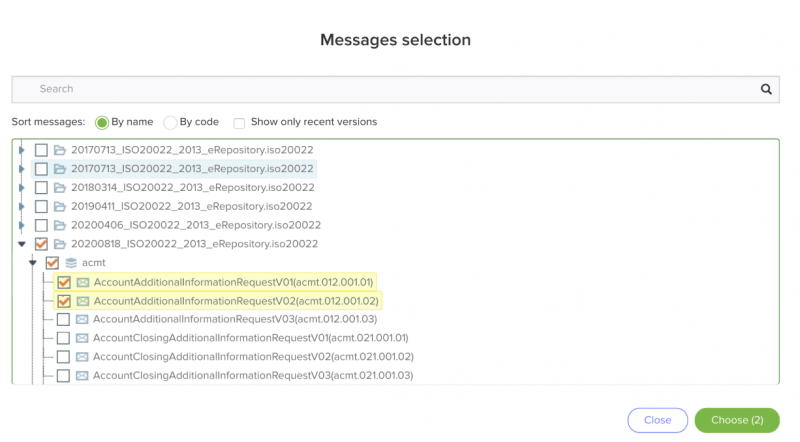This screenshot has height=442, width=800.
Task: Click envelope icon of AccountClosingAdditionalInformationRequestV02
Action: [82, 357]
